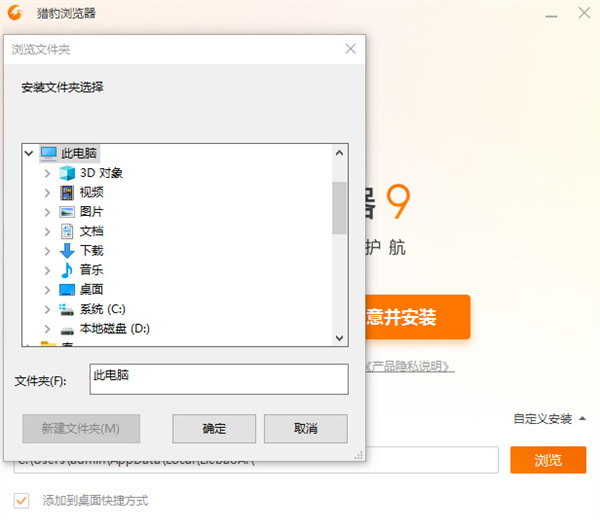Select 此电脑 in the folder tree

pos(79,153)
